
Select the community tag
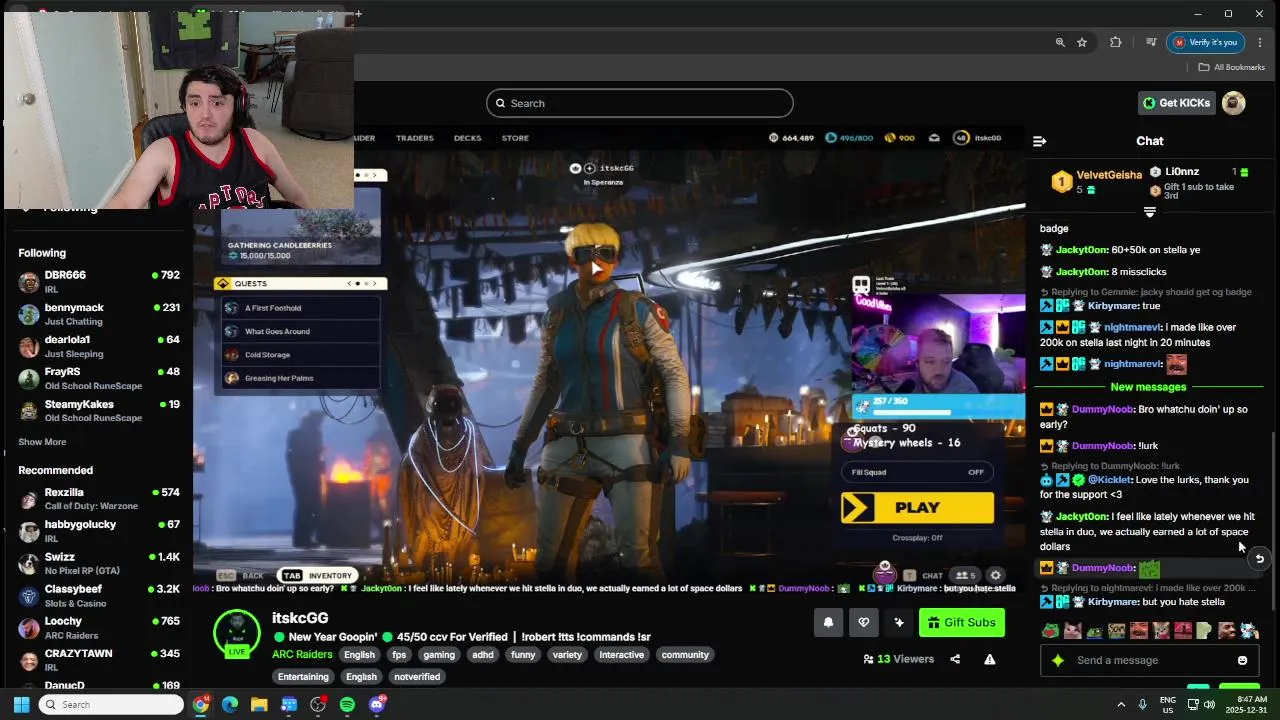[685, 655]
